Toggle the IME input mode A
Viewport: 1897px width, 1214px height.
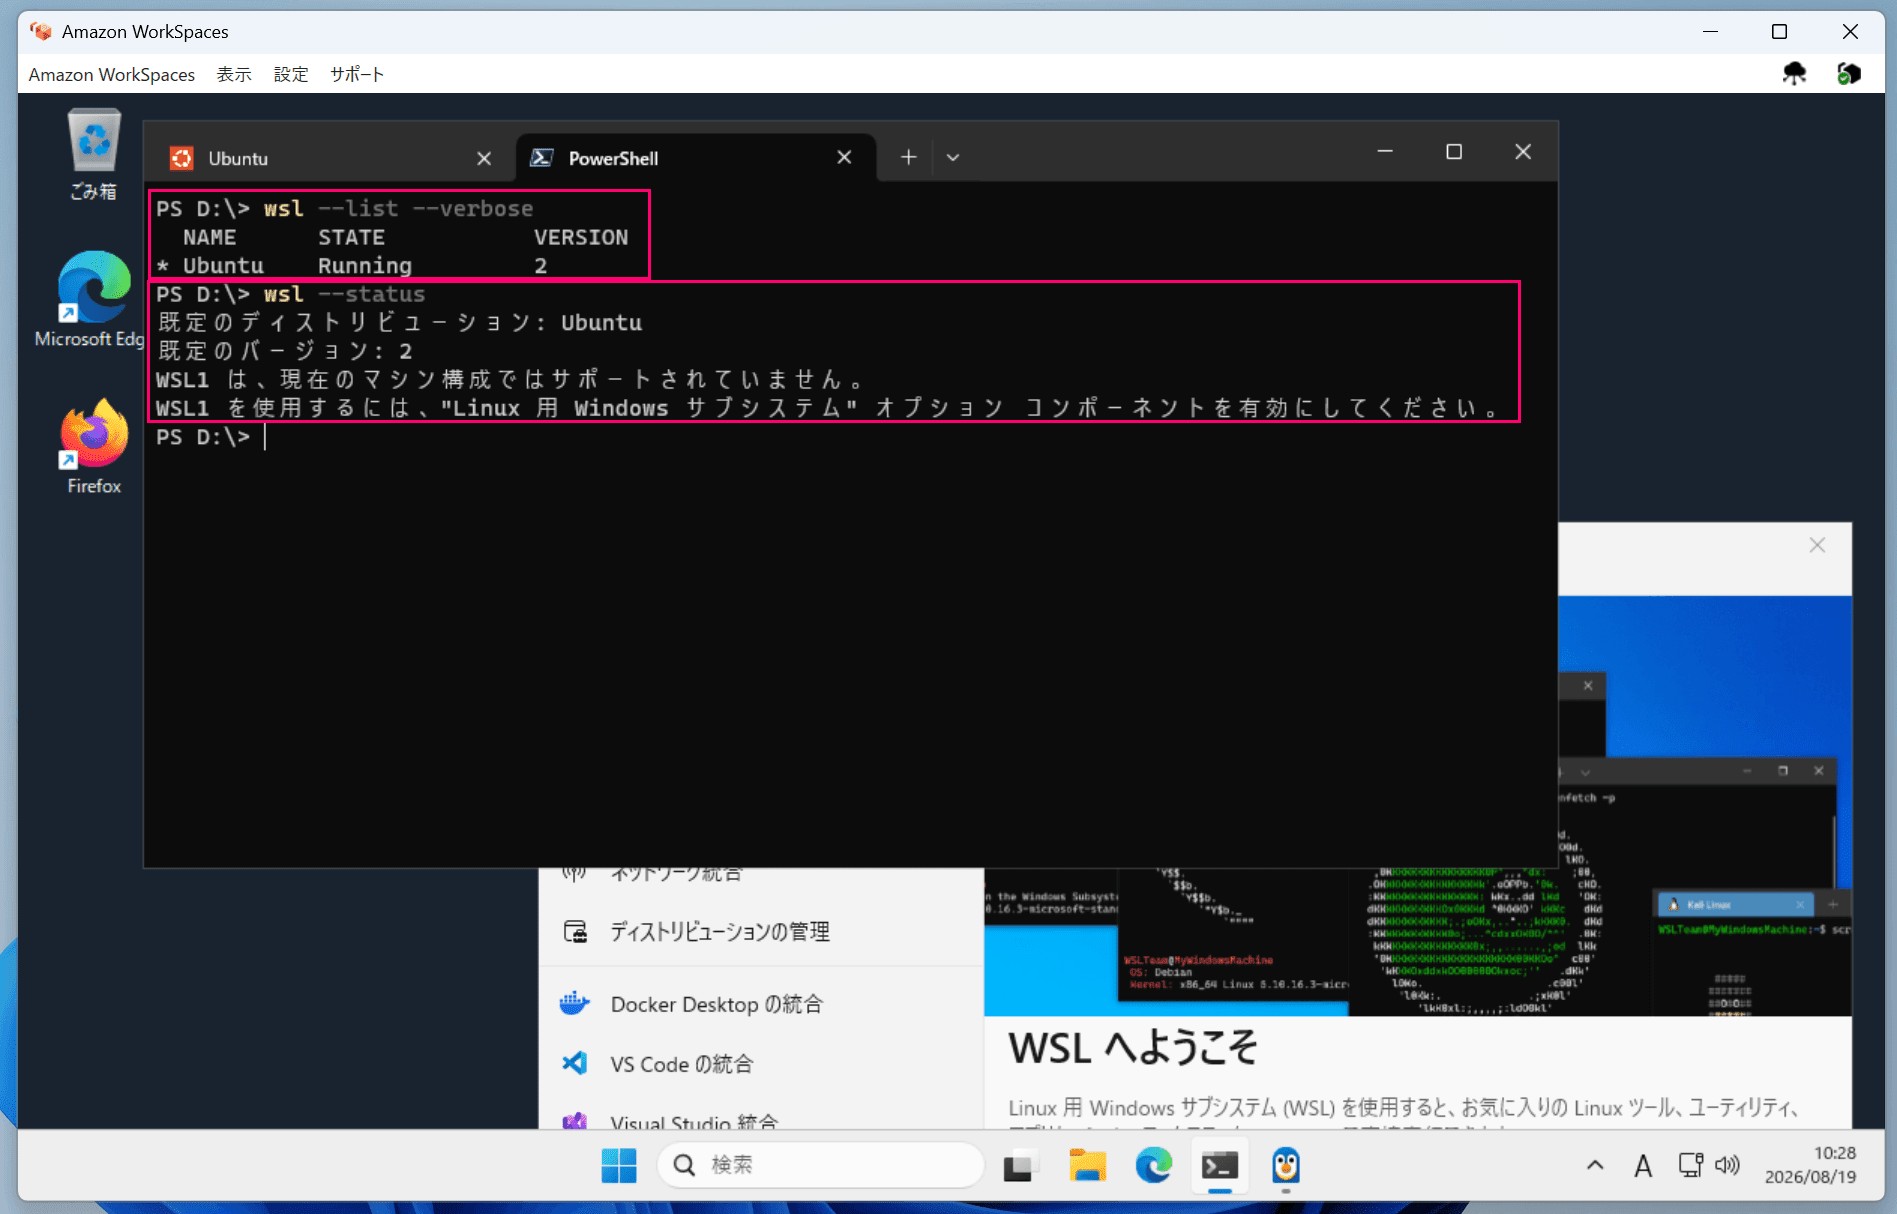click(1642, 1165)
